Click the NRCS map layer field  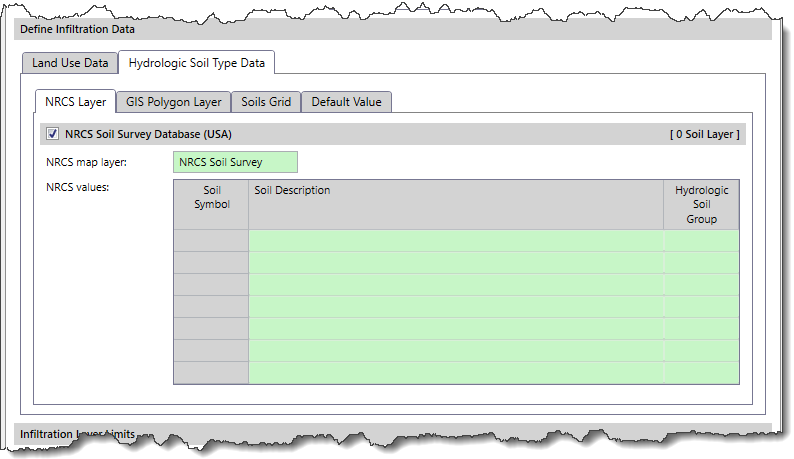click(x=235, y=162)
